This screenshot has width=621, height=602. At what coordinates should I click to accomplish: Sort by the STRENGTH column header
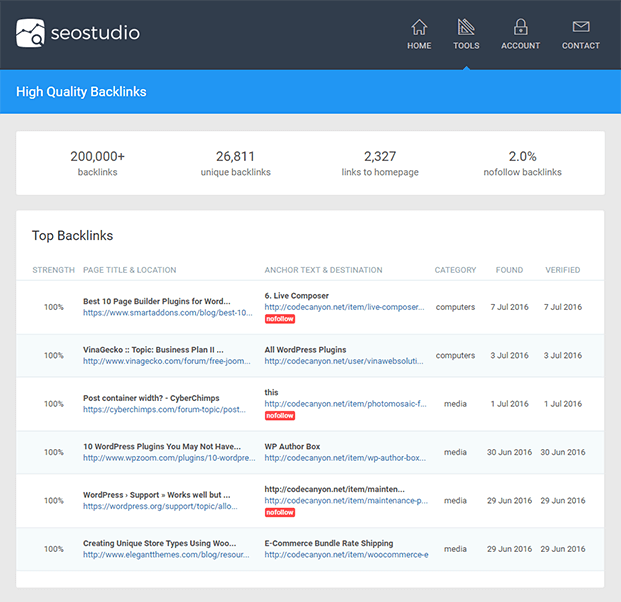click(x=53, y=270)
